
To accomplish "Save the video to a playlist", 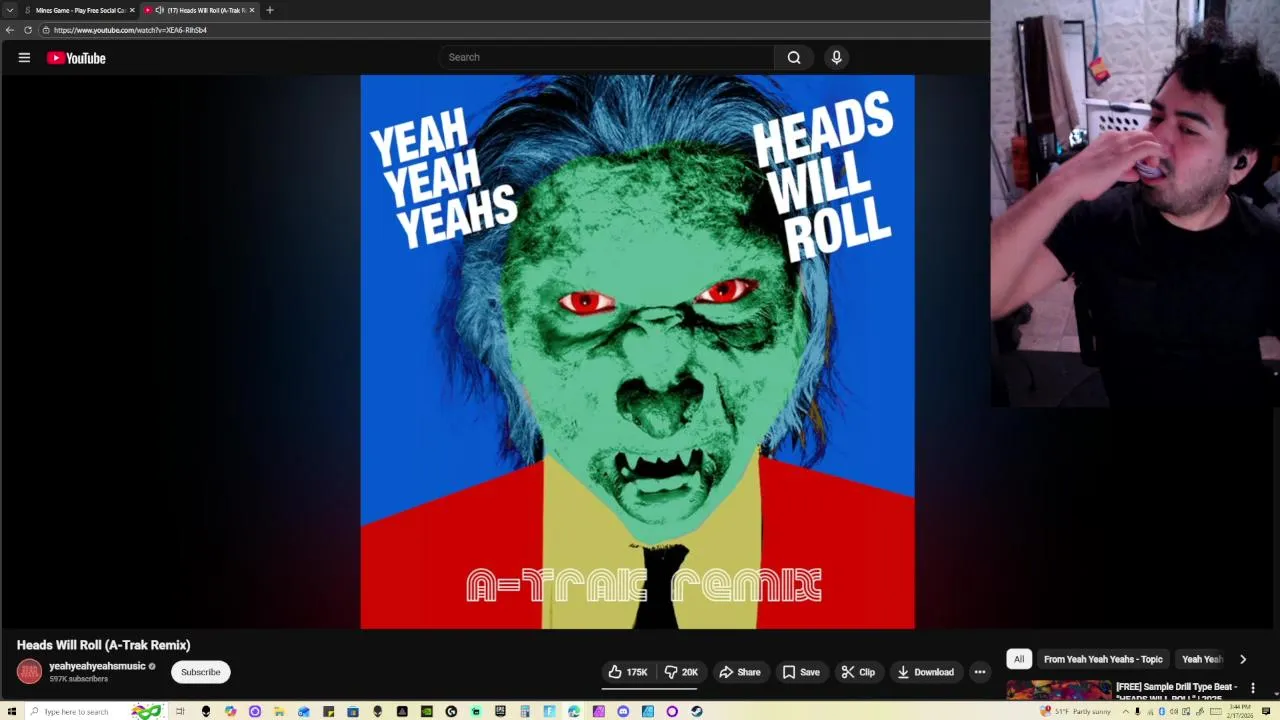I will (x=801, y=672).
